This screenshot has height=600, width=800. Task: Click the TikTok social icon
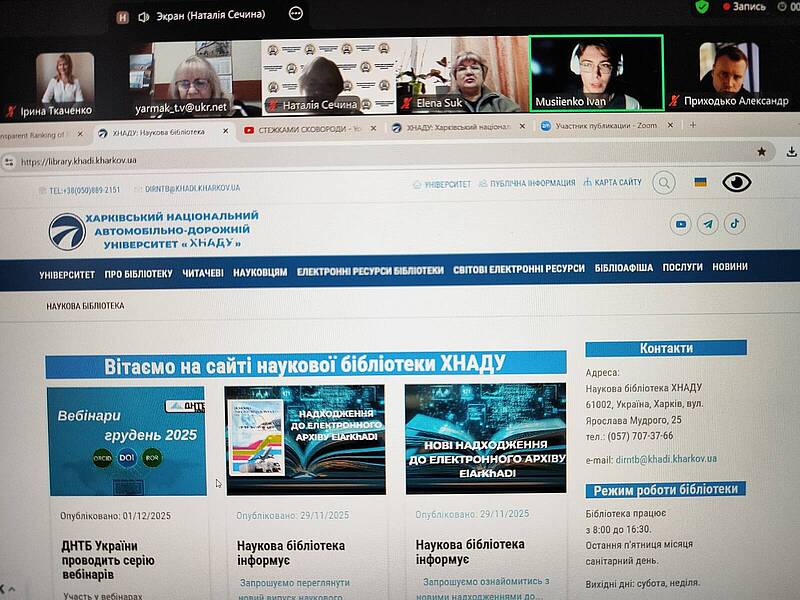click(x=735, y=224)
